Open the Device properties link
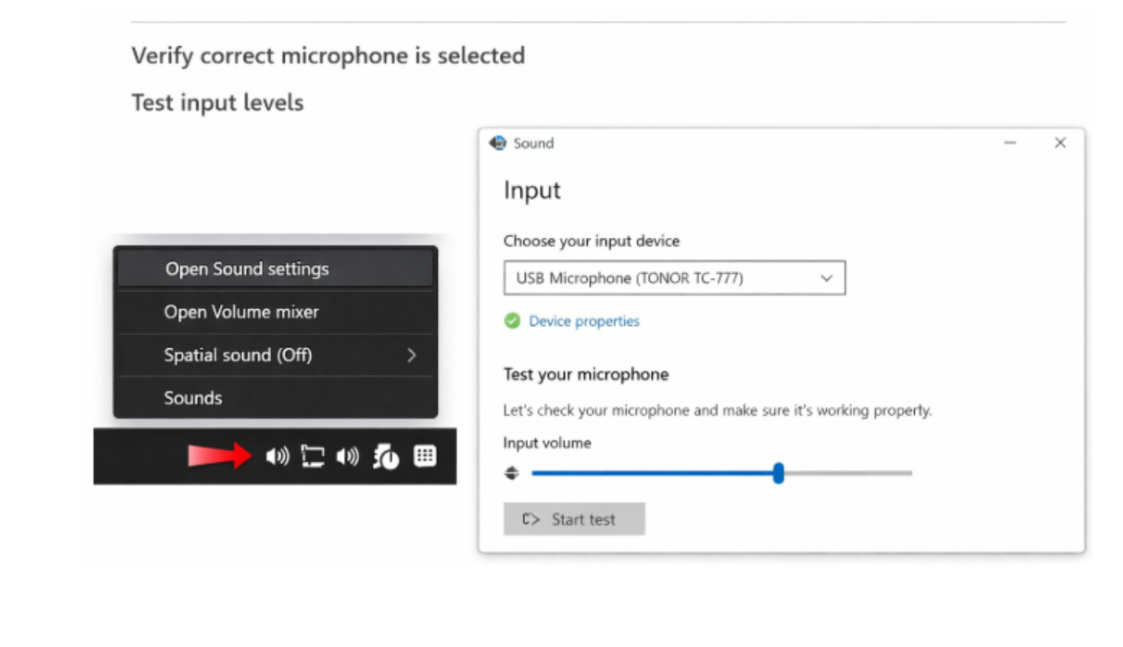1123x647 pixels. point(584,321)
